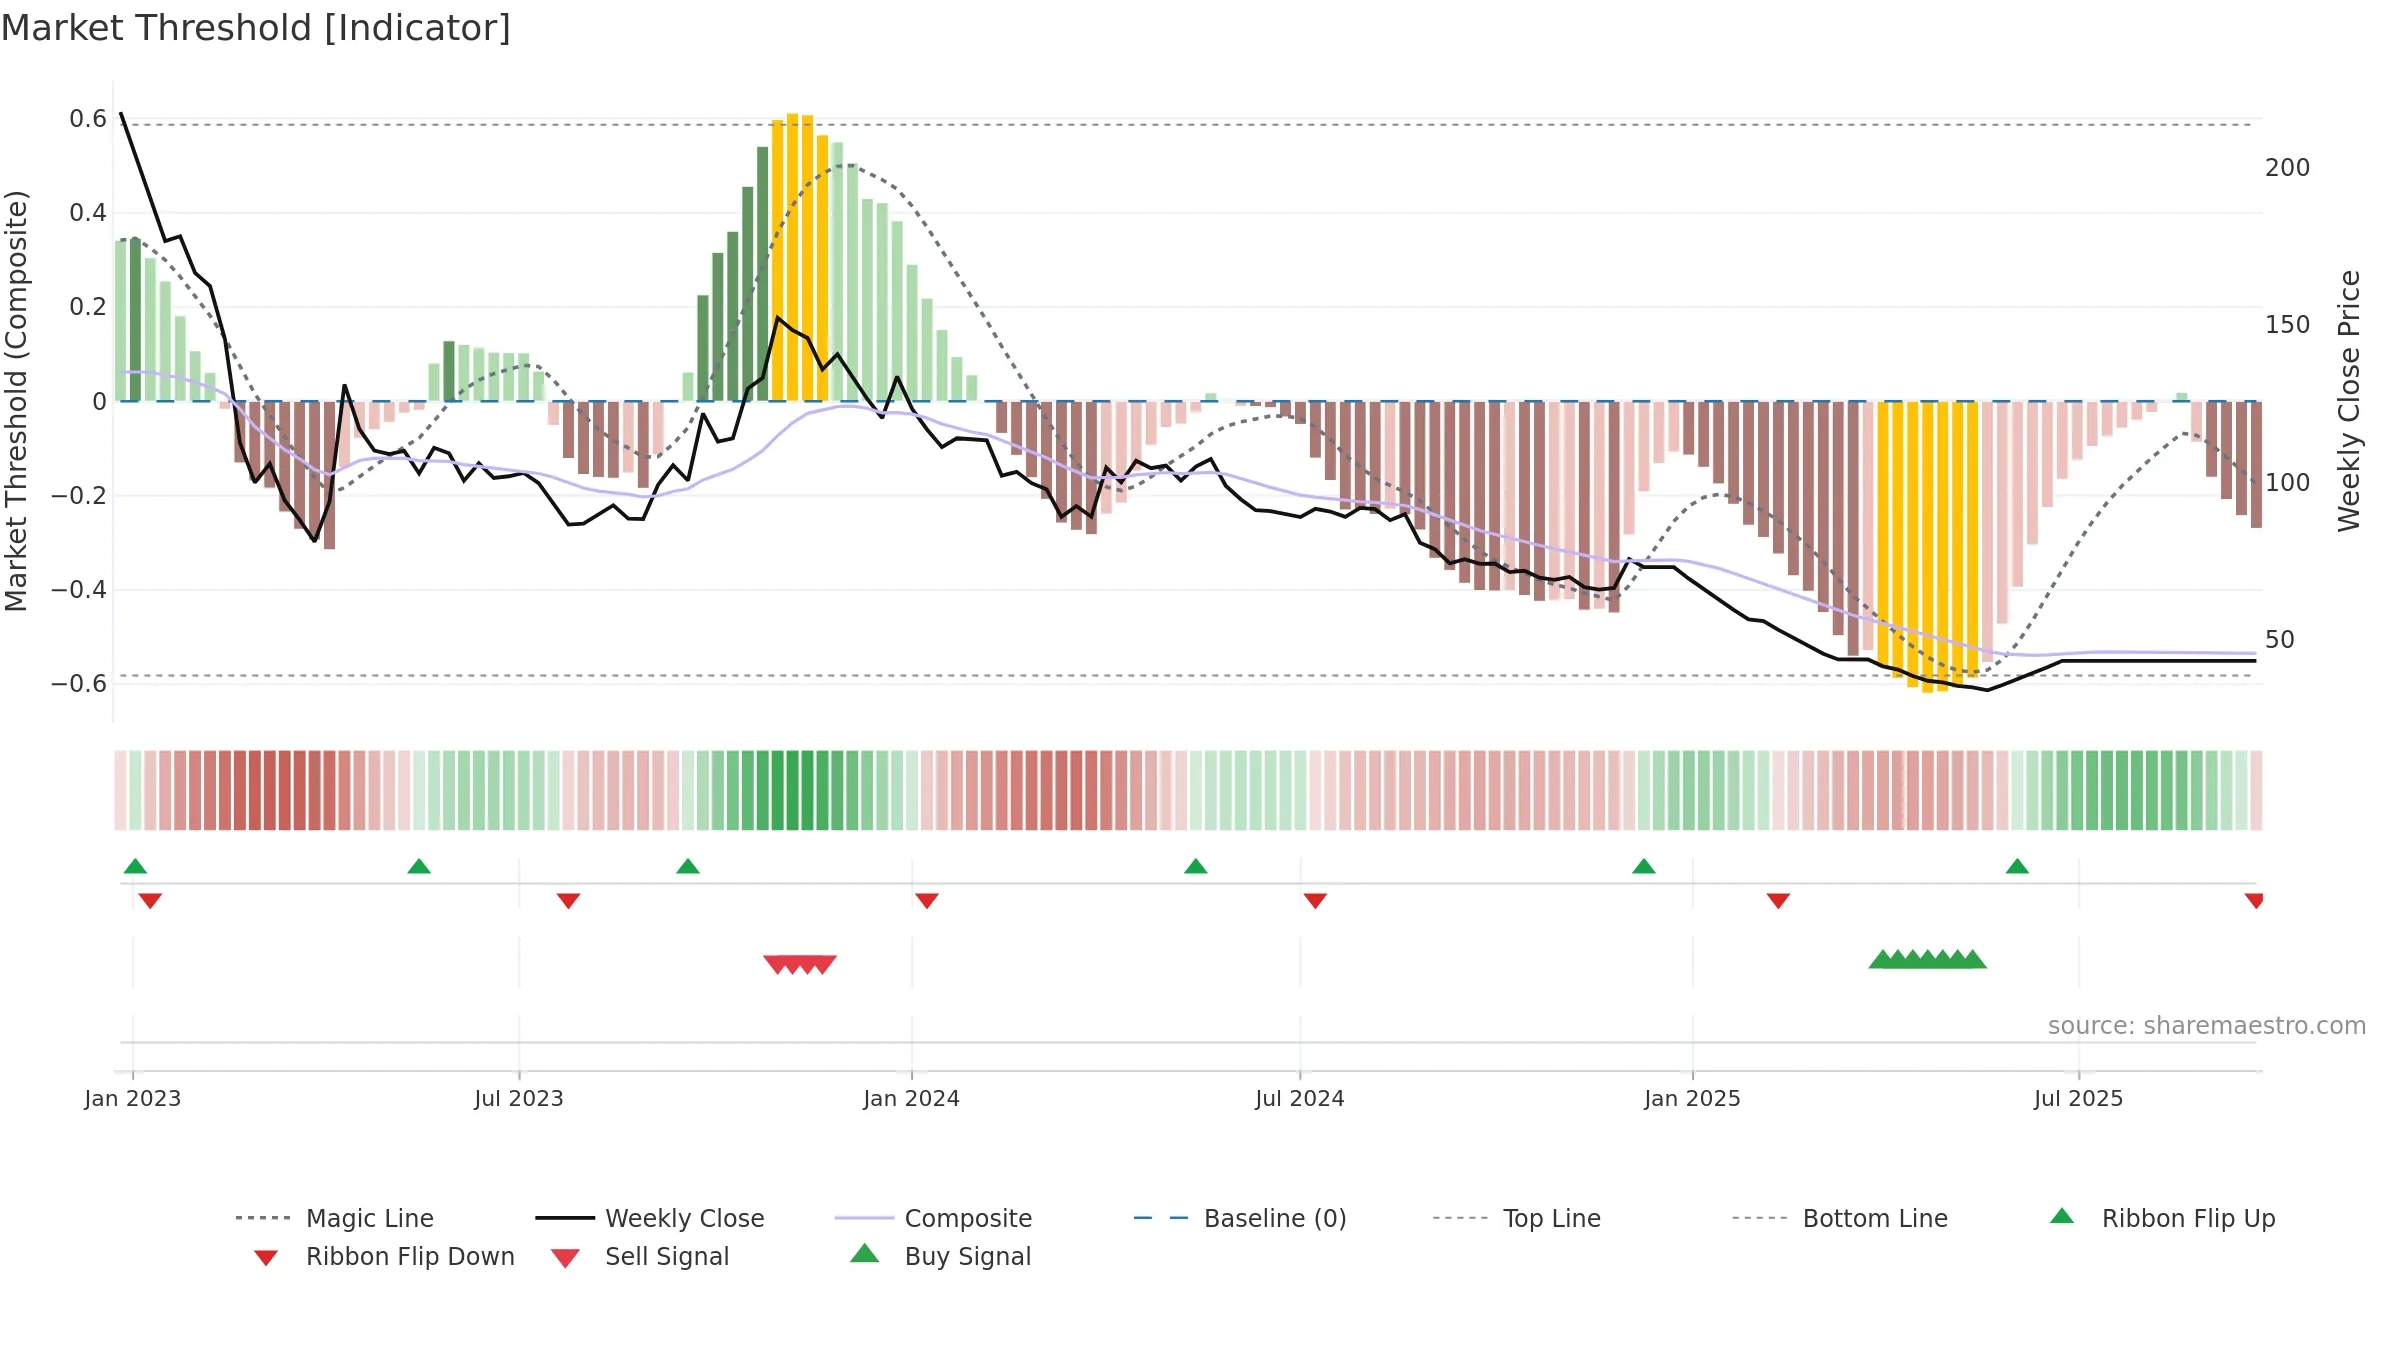Image resolution: width=2400 pixels, height=1350 pixels.
Task: Click the darkest green ribbon segment in late 2023
Action: point(793,790)
